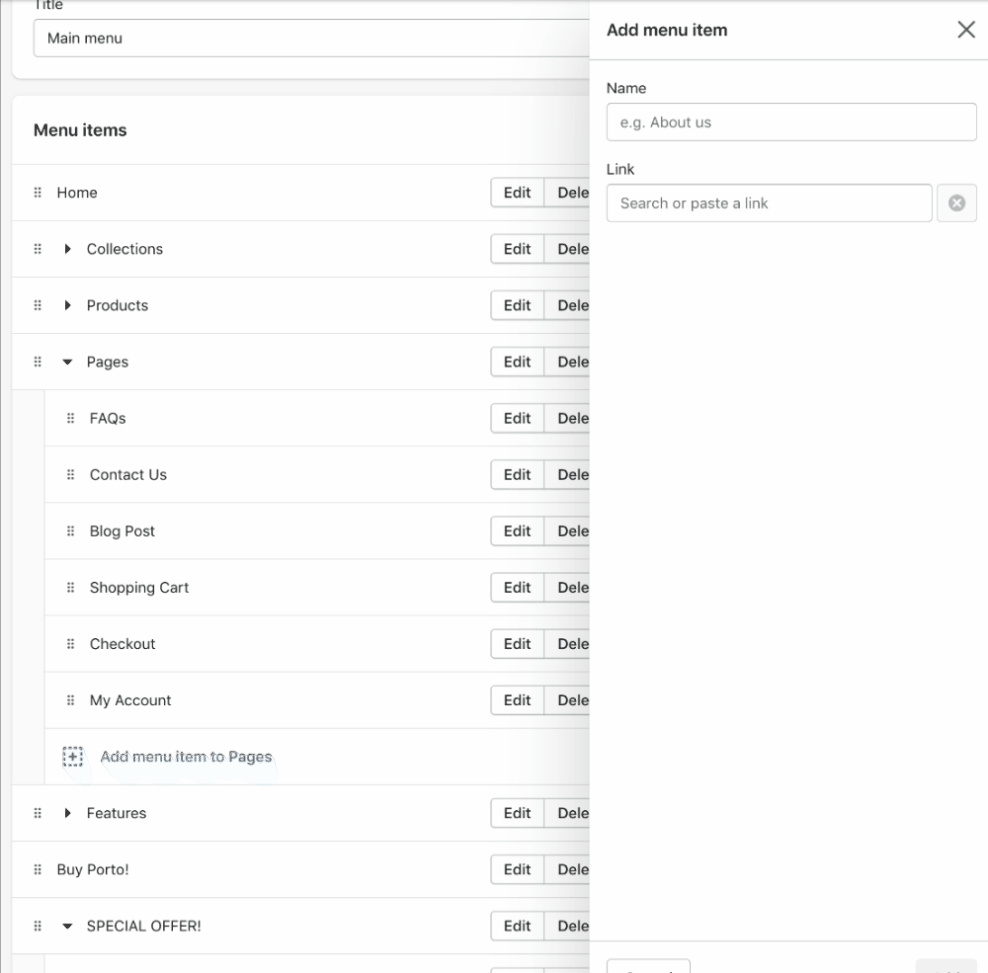
Task: Clear the Link field with the X icon
Action: pyautogui.click(x=956, y=203)
